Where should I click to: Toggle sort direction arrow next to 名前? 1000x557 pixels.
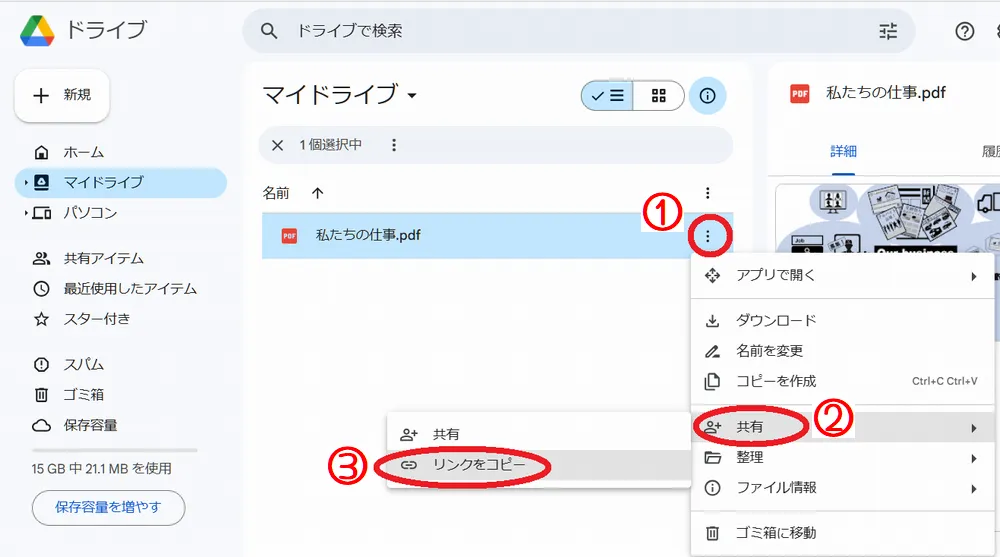coord(318,192)
